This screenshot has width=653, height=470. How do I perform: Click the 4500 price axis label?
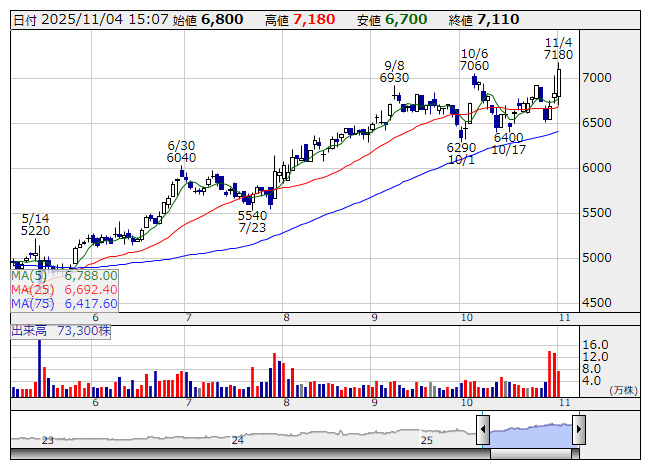click(x=597, y=303)
